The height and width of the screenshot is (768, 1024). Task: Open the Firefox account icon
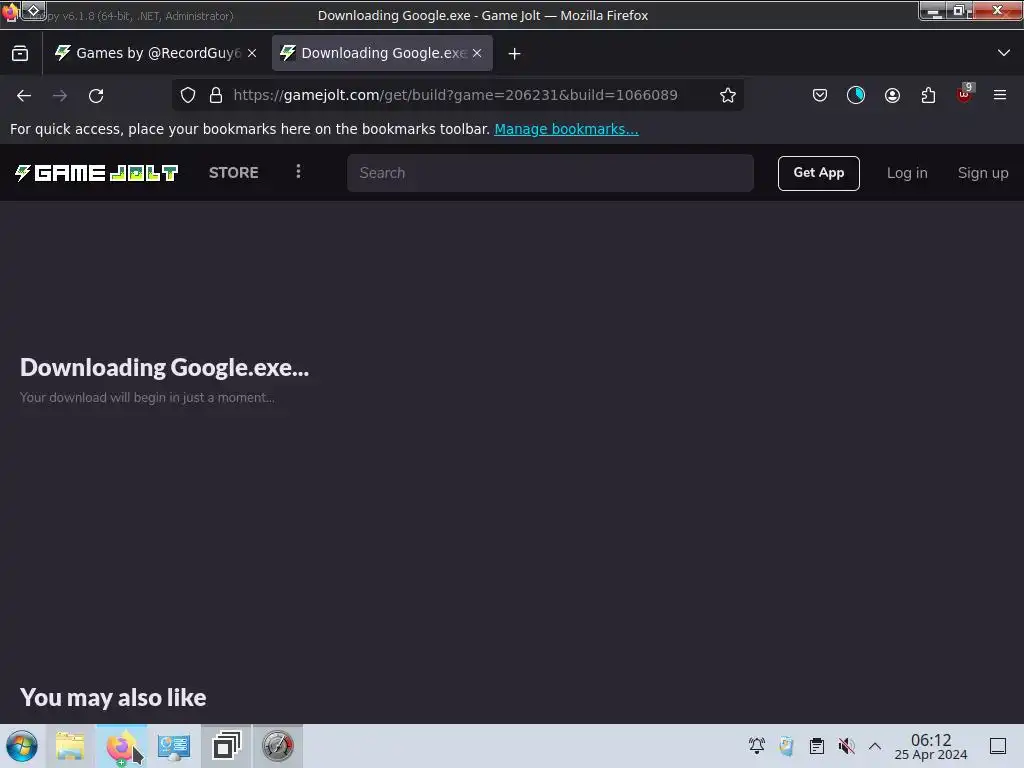tap(892, 95)
